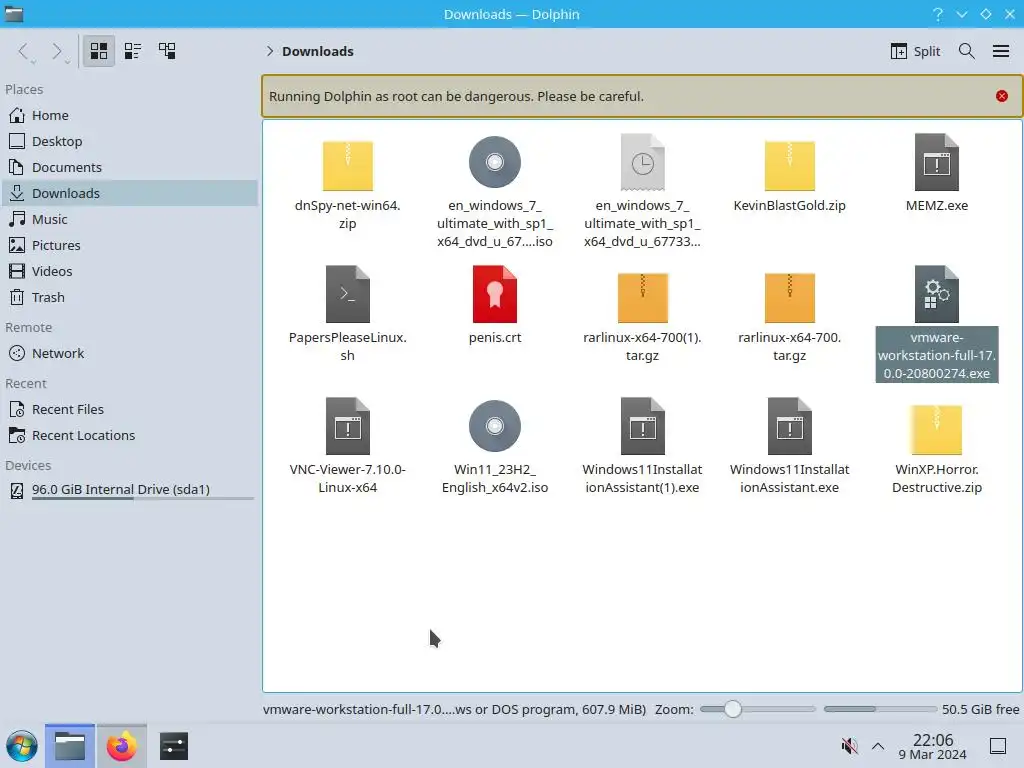Select vmware-workstation-full exe icon
Viewport: 1024px width, 768px height.
coord(936,295)
